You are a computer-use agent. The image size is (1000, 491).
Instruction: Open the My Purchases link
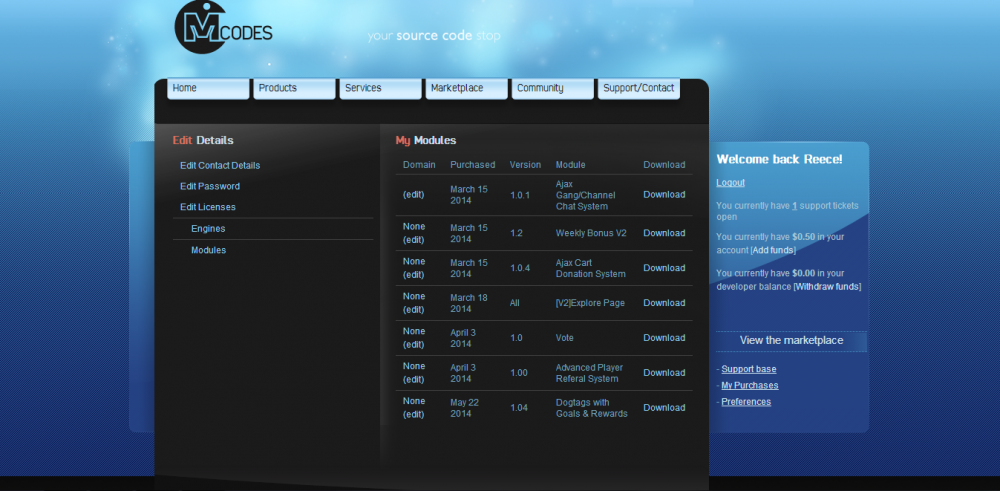(749, 385)
